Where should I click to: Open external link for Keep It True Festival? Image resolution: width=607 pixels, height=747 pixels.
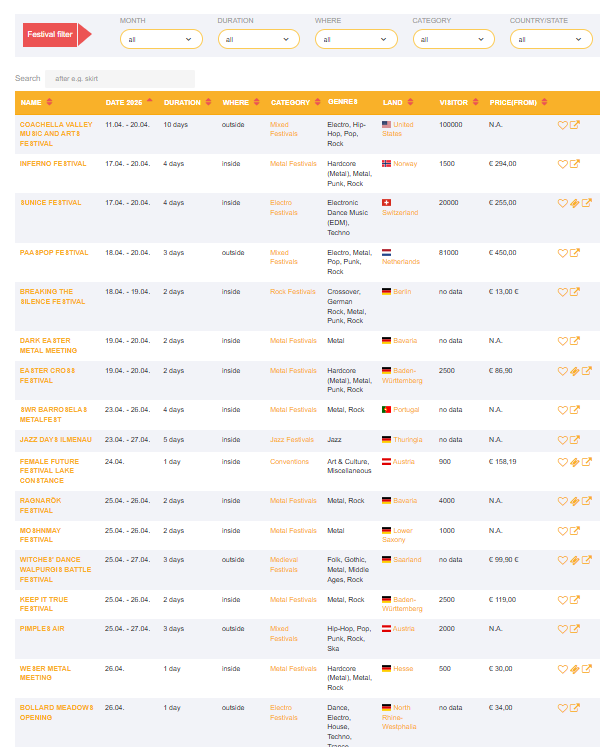pos(575,600)
